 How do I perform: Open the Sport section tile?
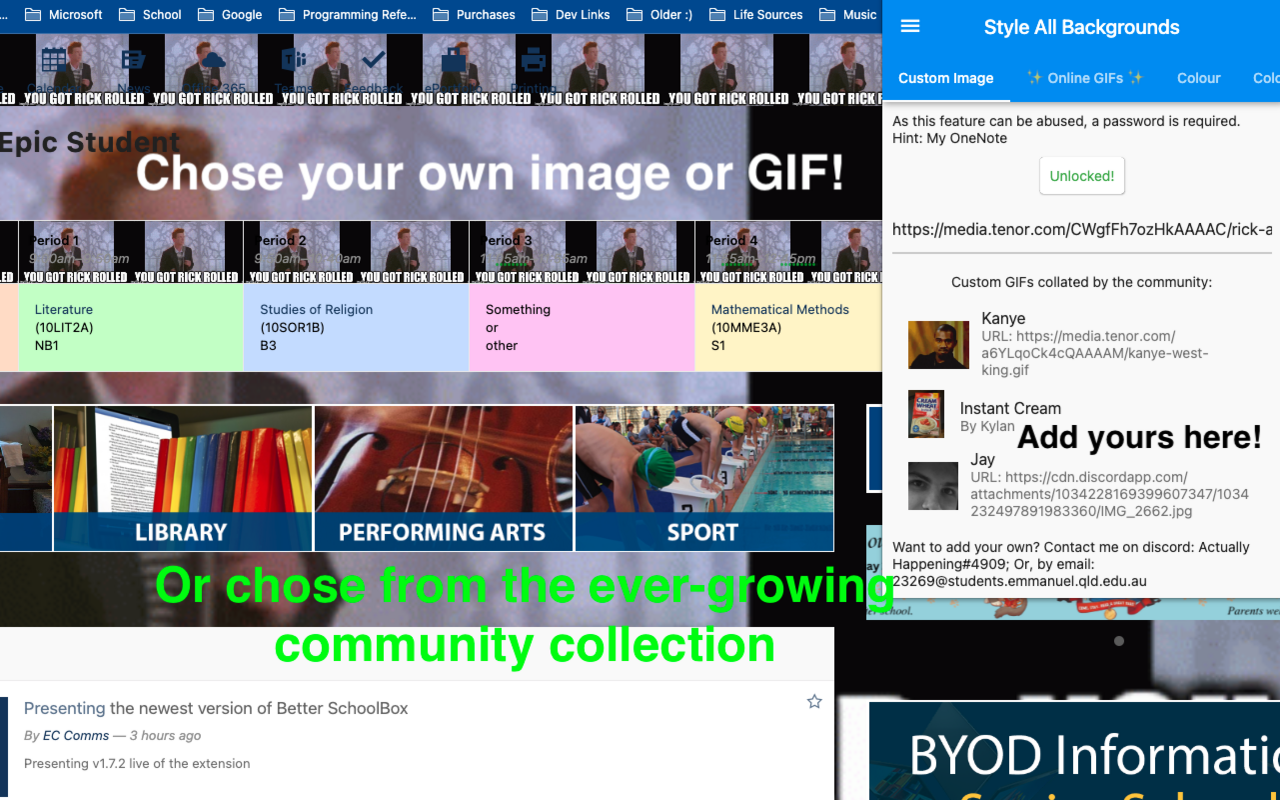coord(703,478)
